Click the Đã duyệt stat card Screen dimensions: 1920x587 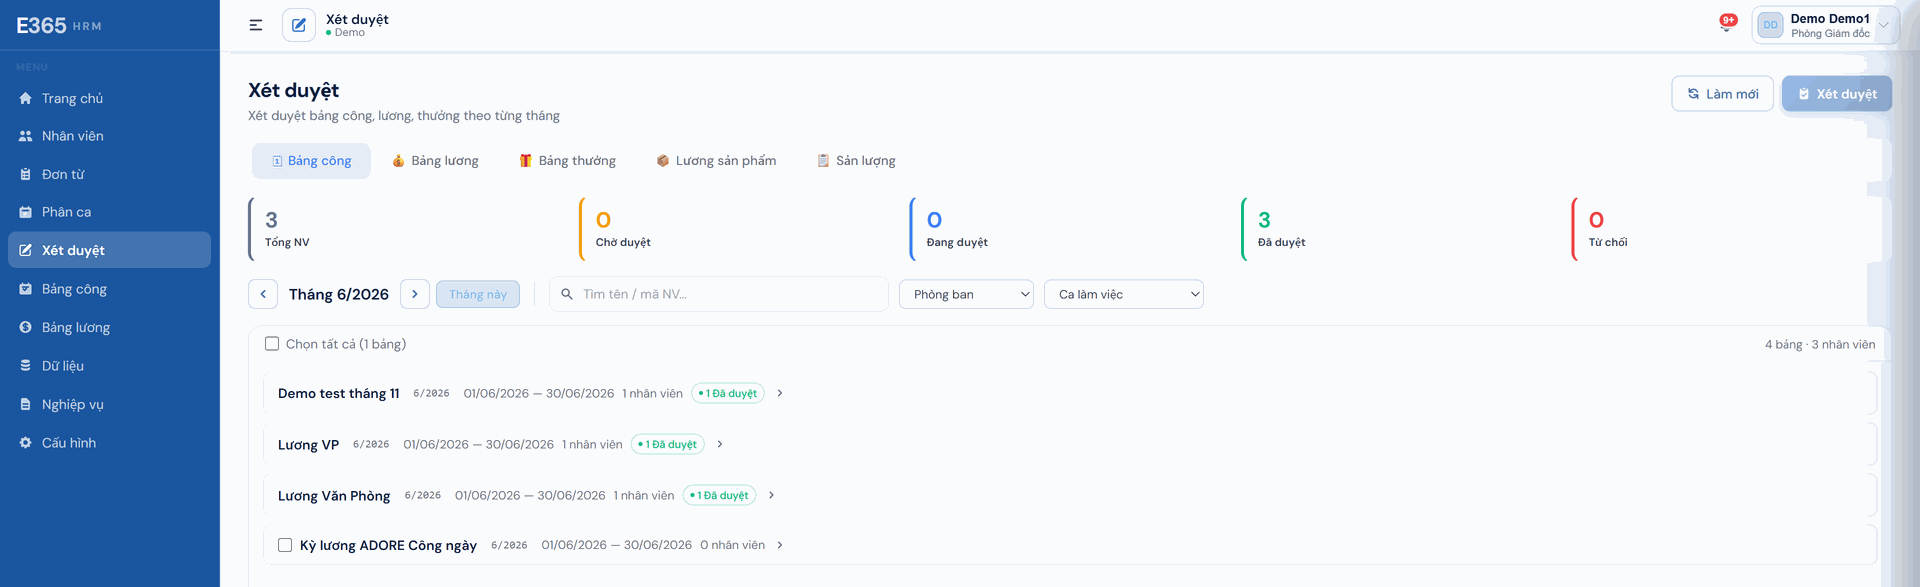[1401, 229]
